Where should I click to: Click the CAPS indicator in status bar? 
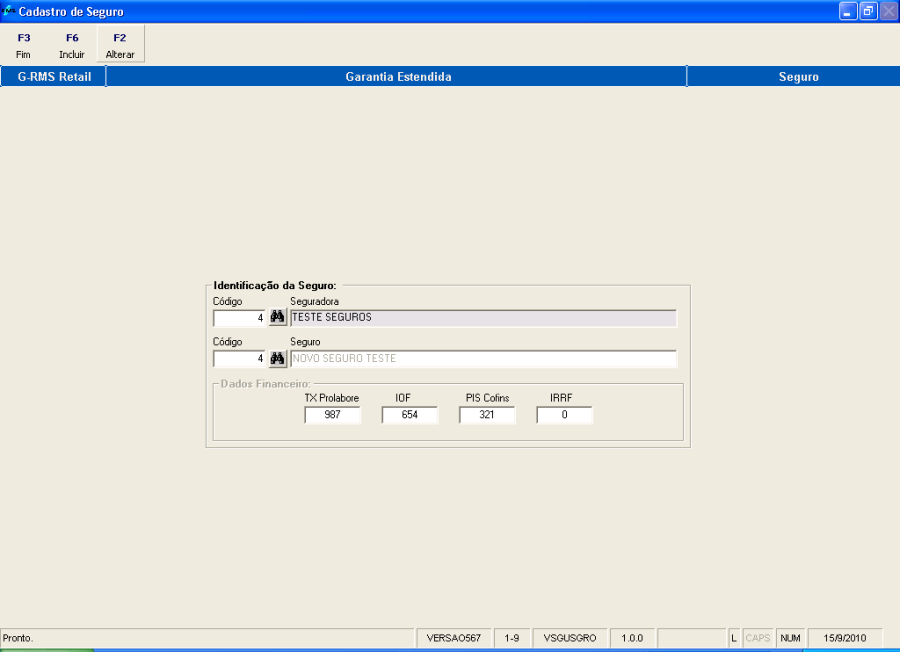[x=758, y=638]
